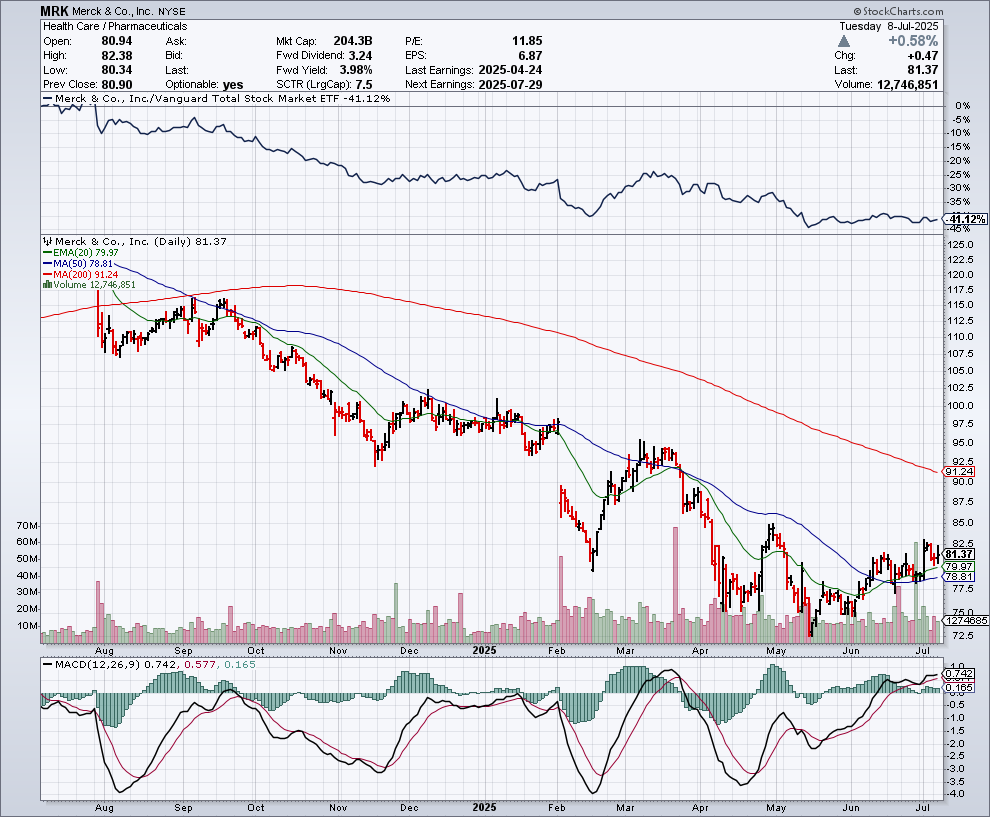Click the Low price value 80.34
The image size is (990, 817).
(117, 70)
